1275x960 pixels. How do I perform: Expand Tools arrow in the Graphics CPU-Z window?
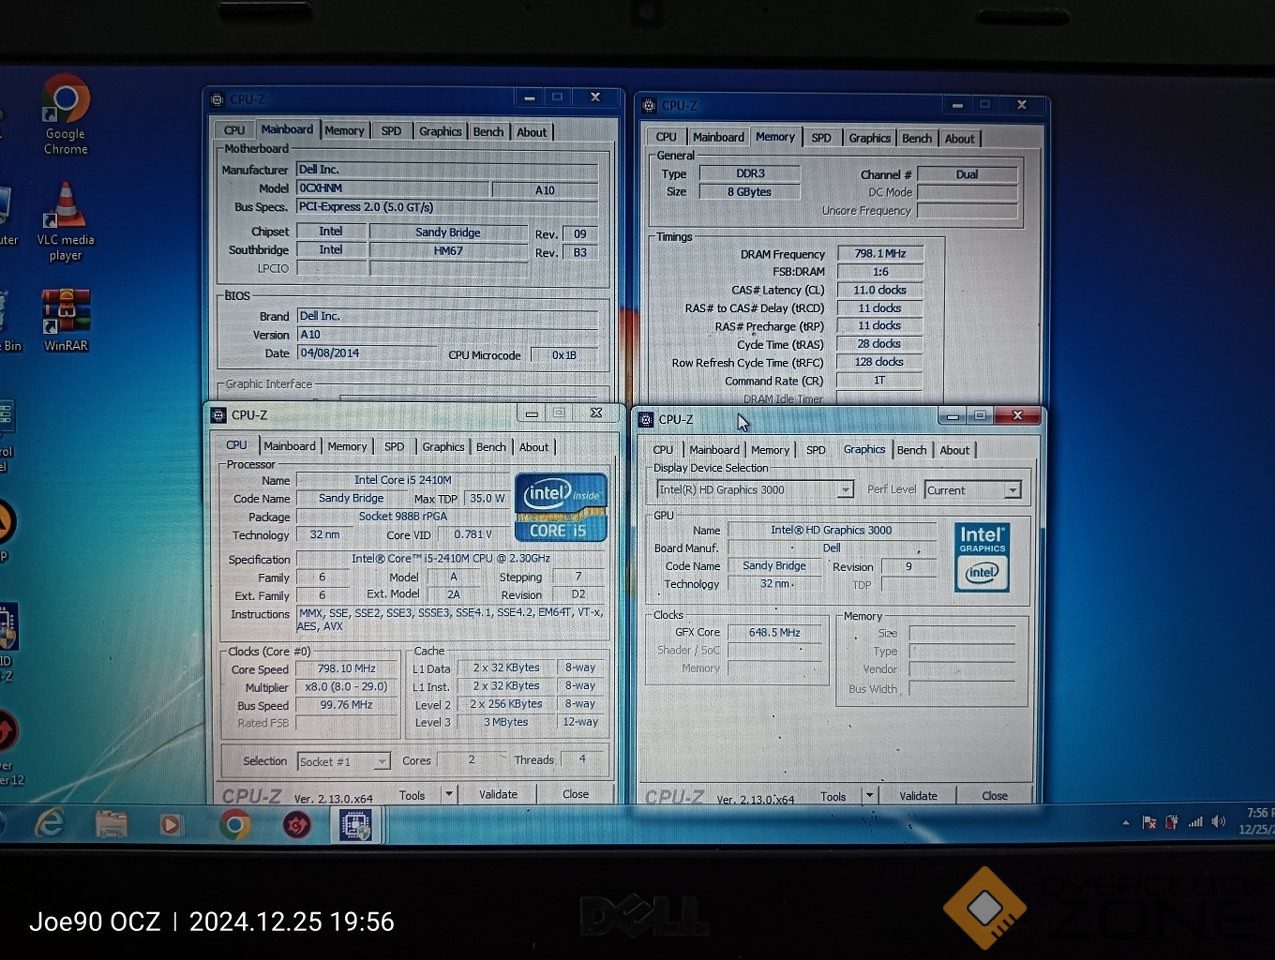pyautogui.click(x=870, y=796)
